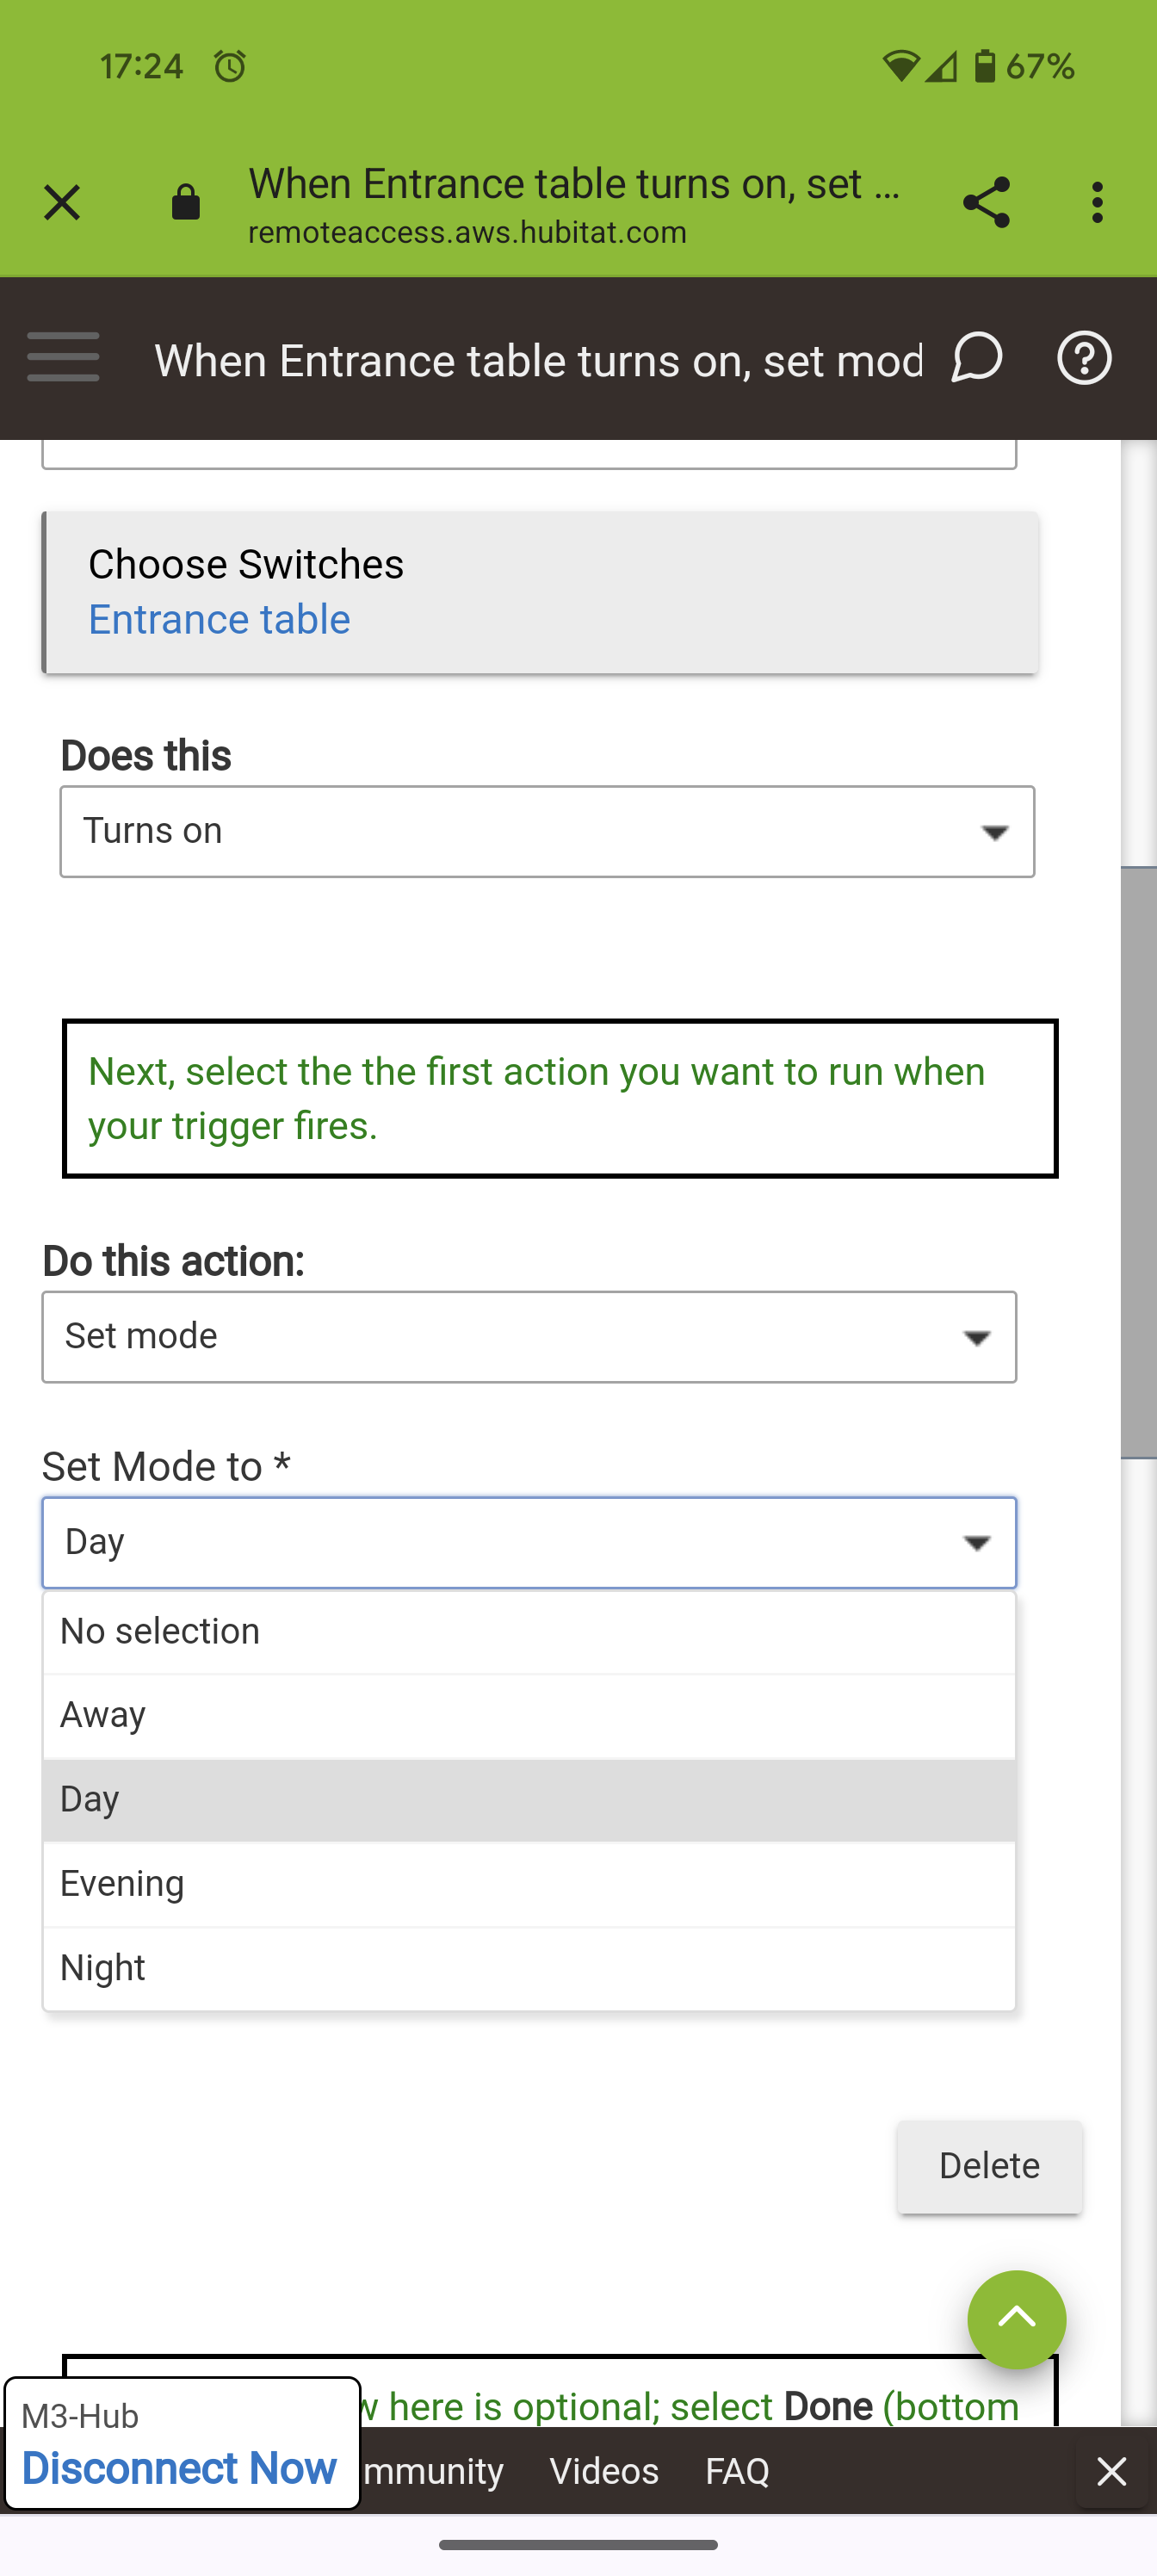Tap the "Disconnect Now" link
The width and height of the screenshot is (1157, 2576).
point(179,2468)
